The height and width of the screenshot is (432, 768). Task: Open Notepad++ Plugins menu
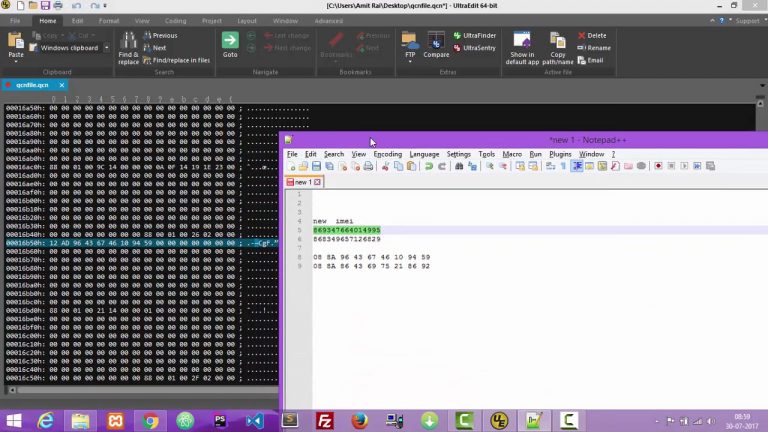[560, 154]
